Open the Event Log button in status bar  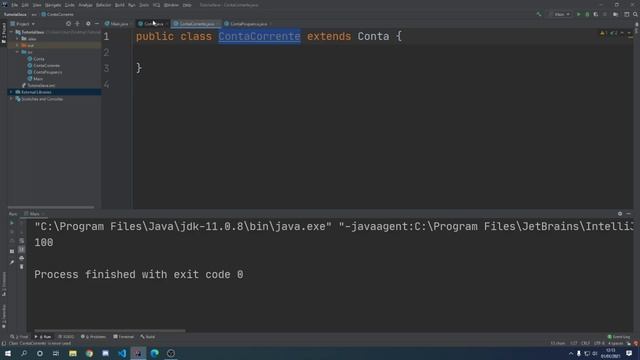619,337
